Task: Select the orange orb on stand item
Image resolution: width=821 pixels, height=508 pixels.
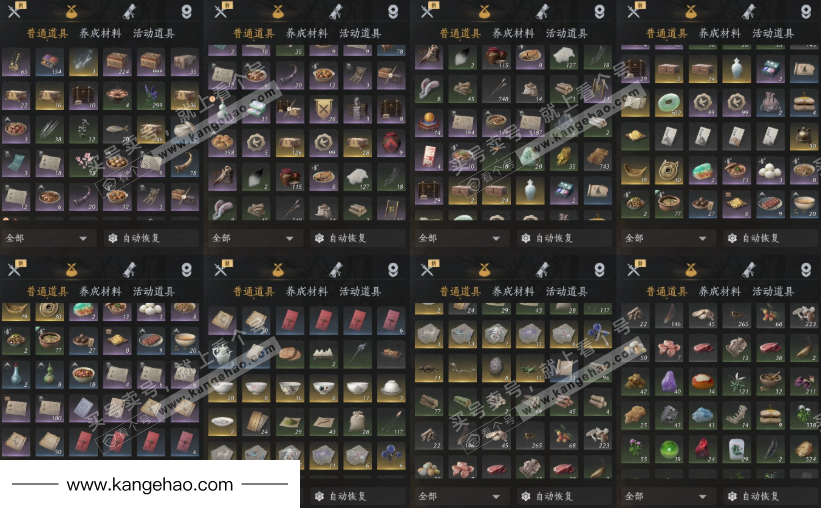Action: (429, 122)
